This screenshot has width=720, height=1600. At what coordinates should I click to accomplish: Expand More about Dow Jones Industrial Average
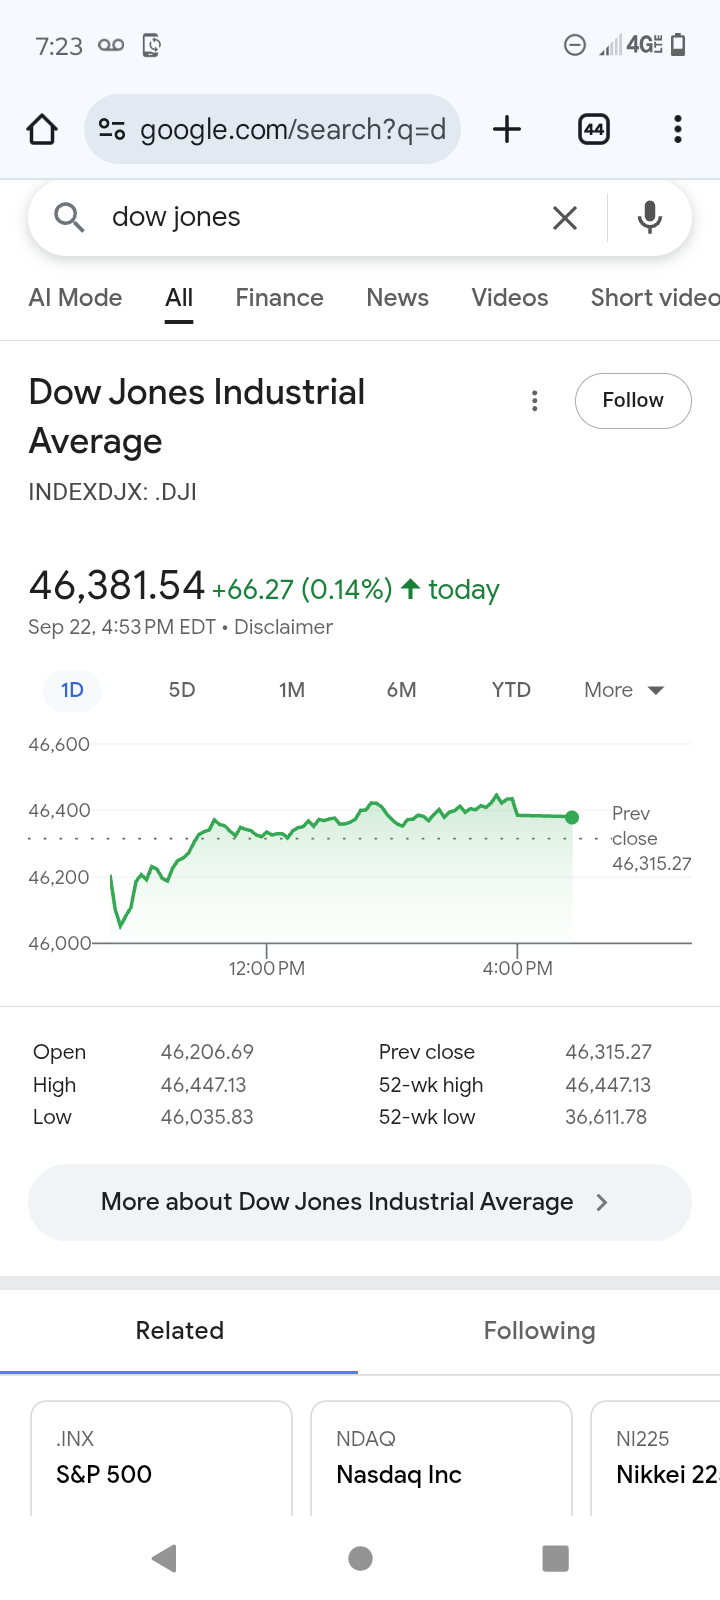[x=360, y=1202]
